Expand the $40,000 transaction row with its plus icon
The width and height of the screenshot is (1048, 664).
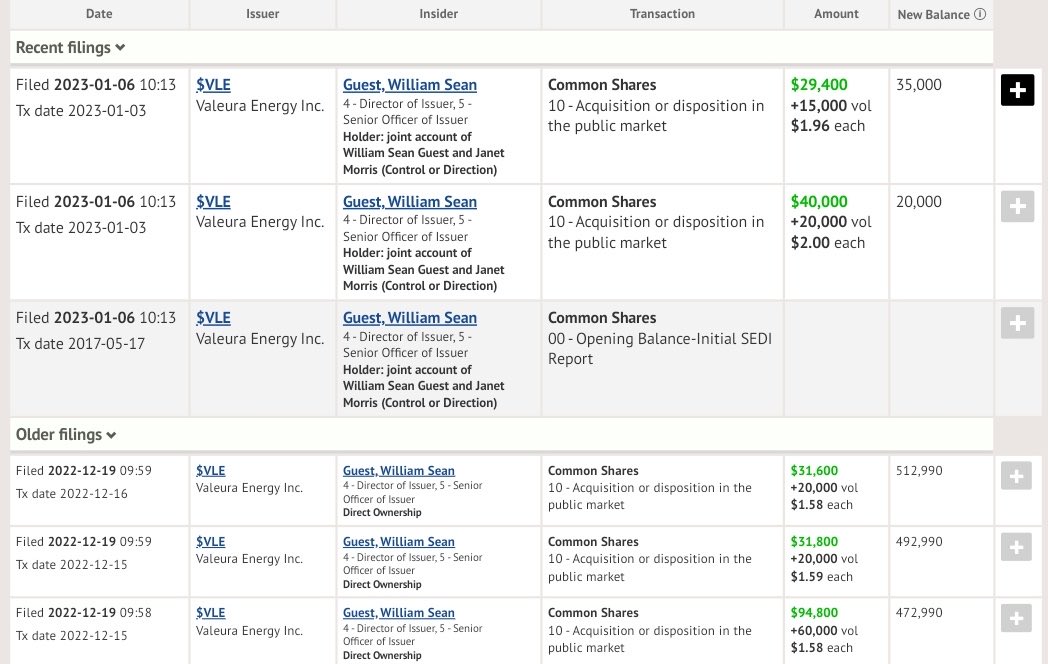tap(1017, 206)
